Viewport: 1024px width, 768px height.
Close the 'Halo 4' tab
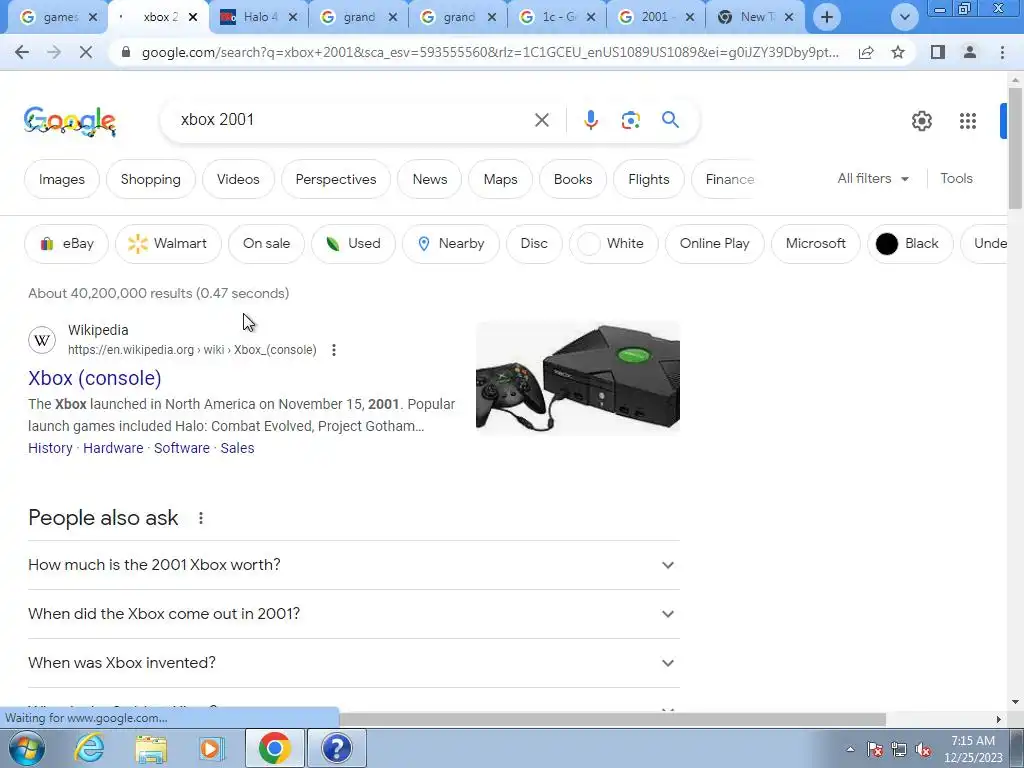tap(293, 18)
